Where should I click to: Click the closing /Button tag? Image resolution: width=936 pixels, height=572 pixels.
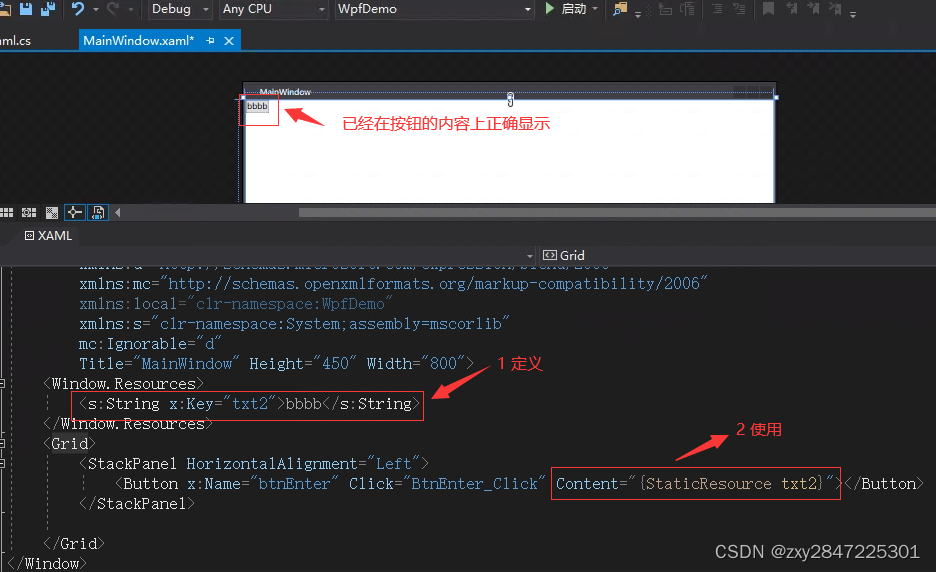tap(884, 484)
